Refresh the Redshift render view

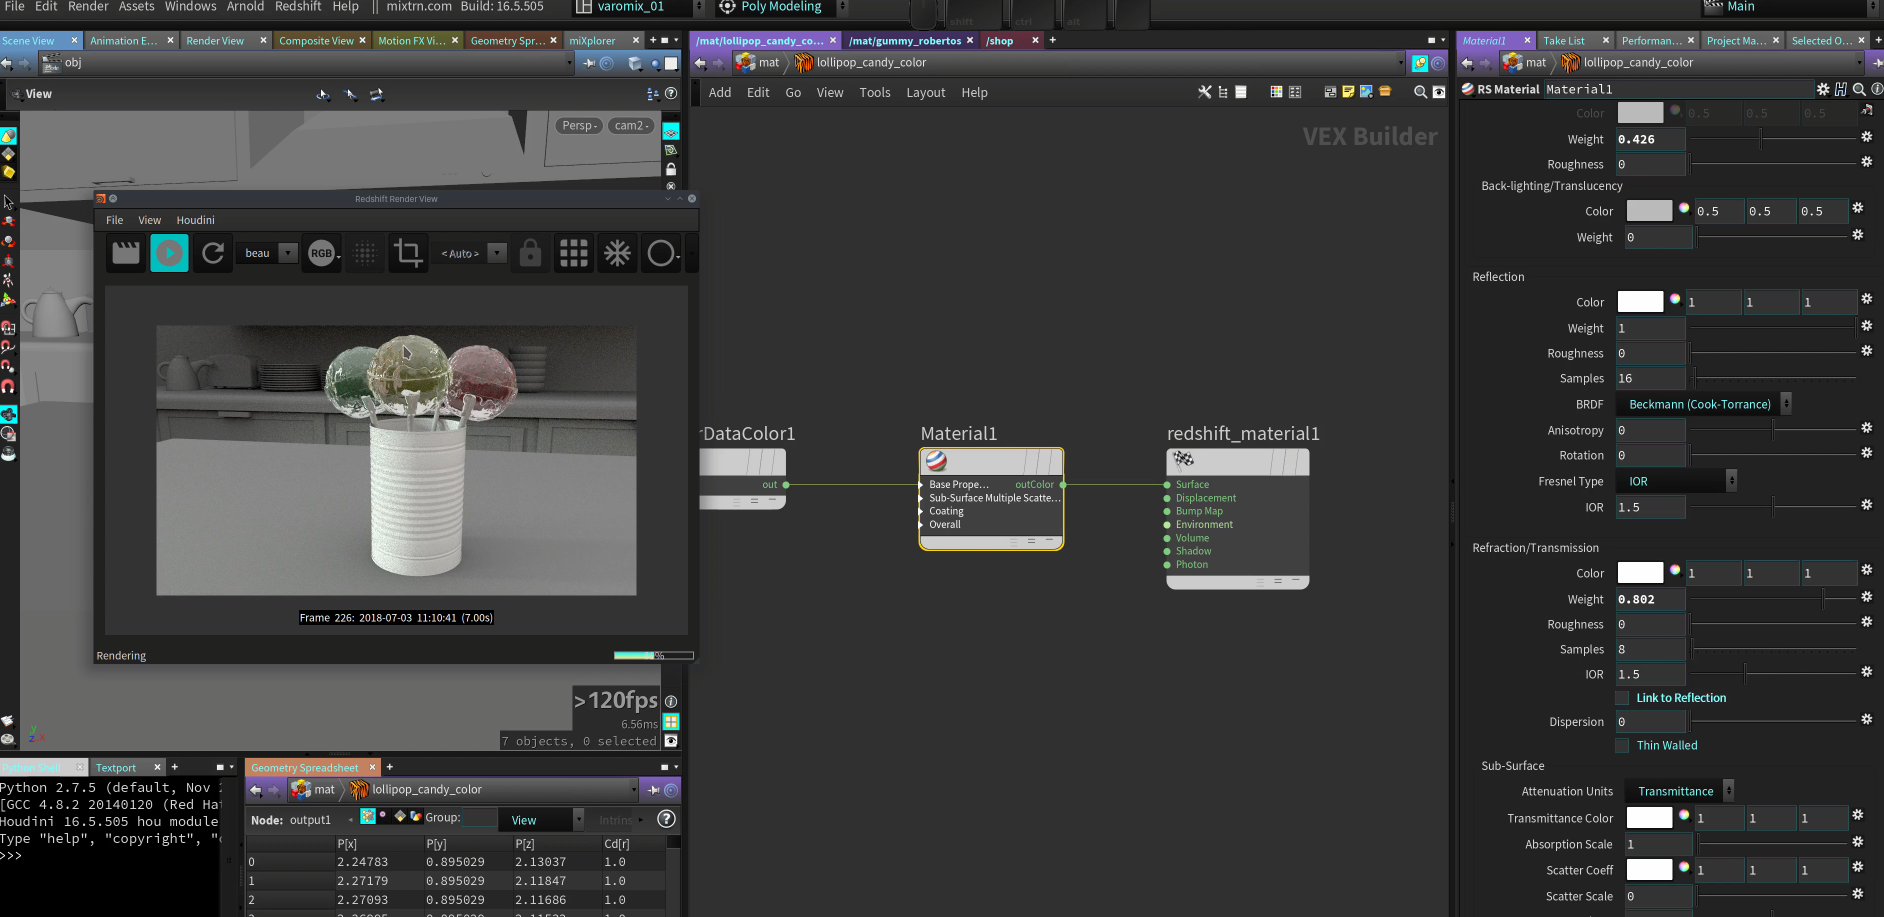point(213,253)
